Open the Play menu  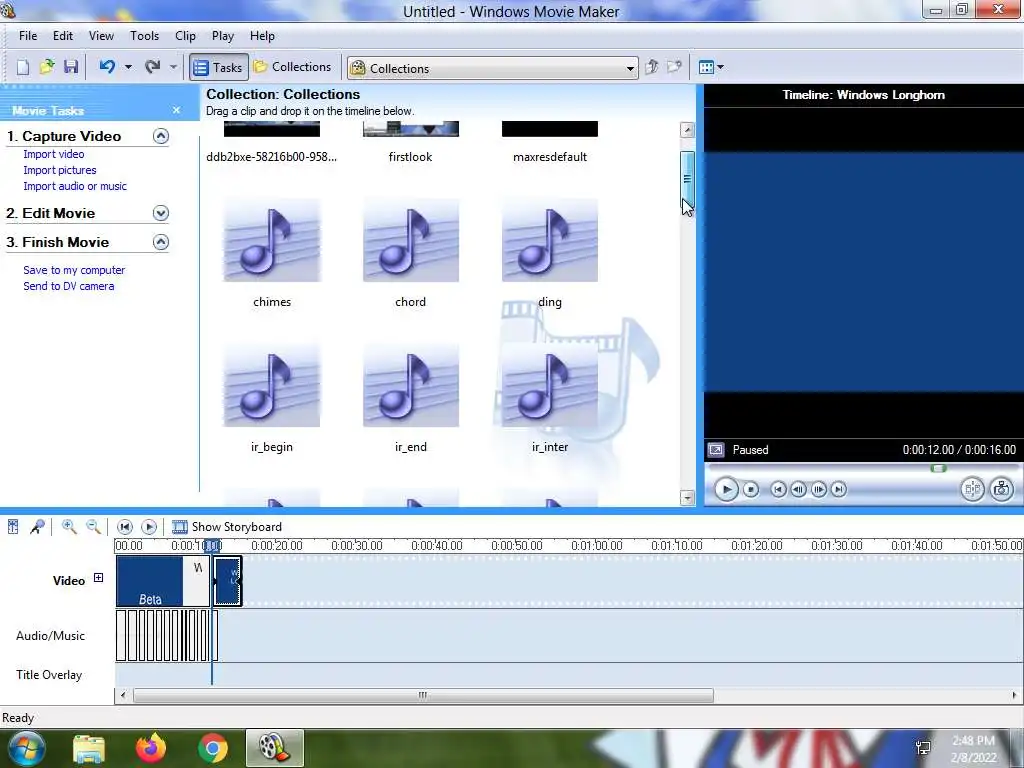[223, 36]
